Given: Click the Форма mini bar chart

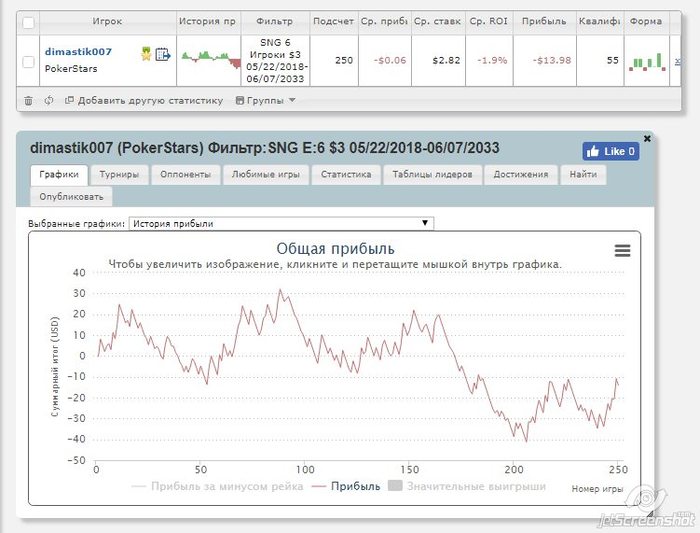Looking at the screenshot, I should point(647,62).
